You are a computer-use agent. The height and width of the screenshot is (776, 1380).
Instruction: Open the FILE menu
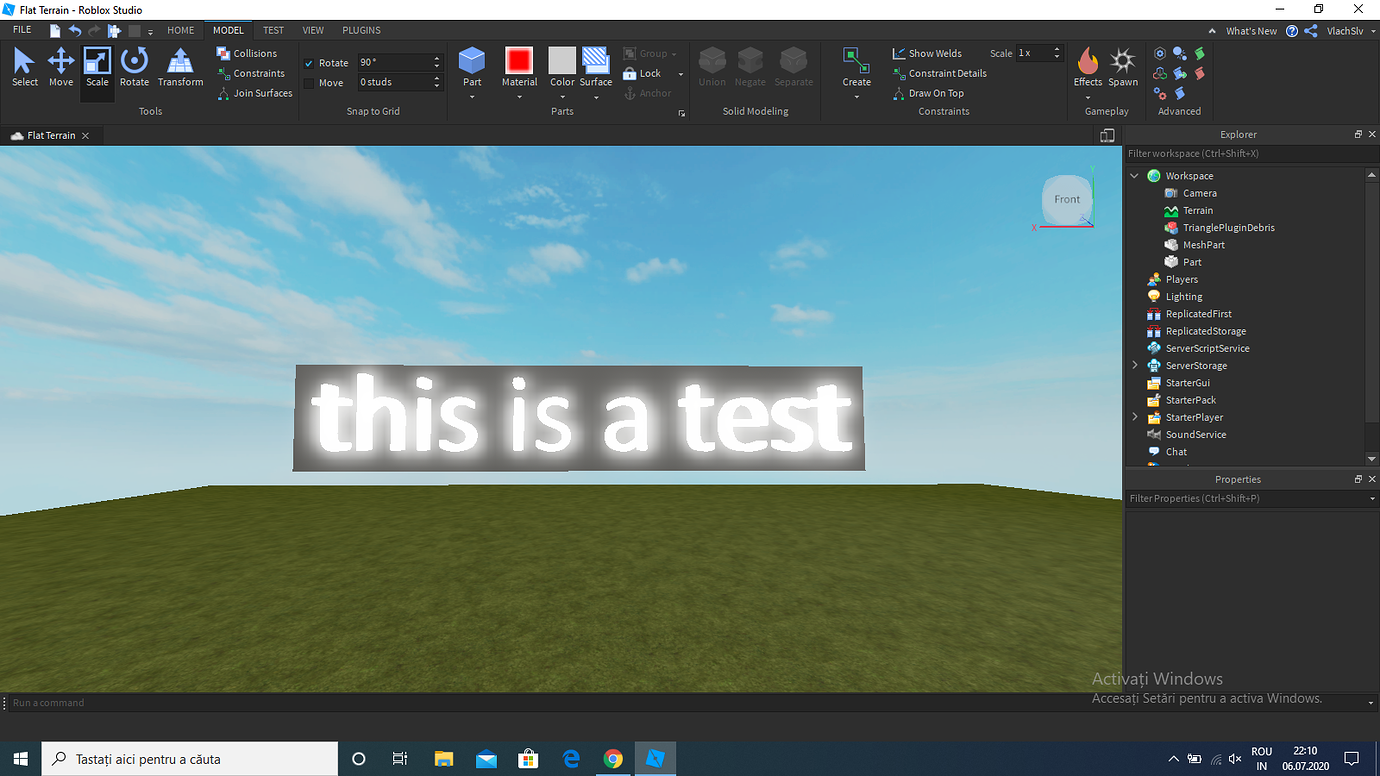(x=21, y=30)
